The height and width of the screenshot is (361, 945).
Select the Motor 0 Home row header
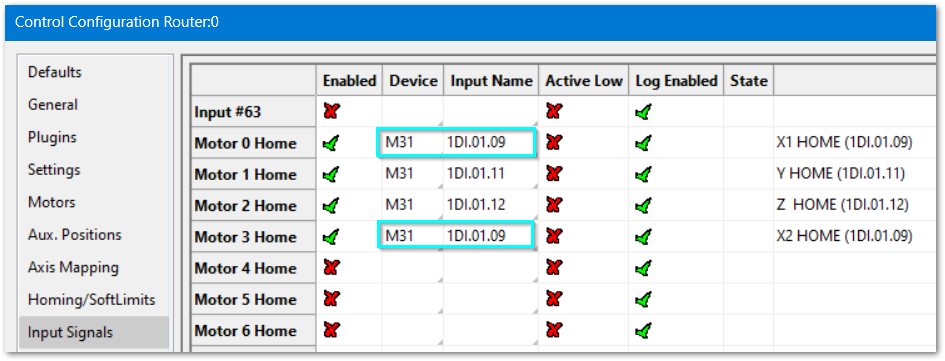click(x=253, y=143)
